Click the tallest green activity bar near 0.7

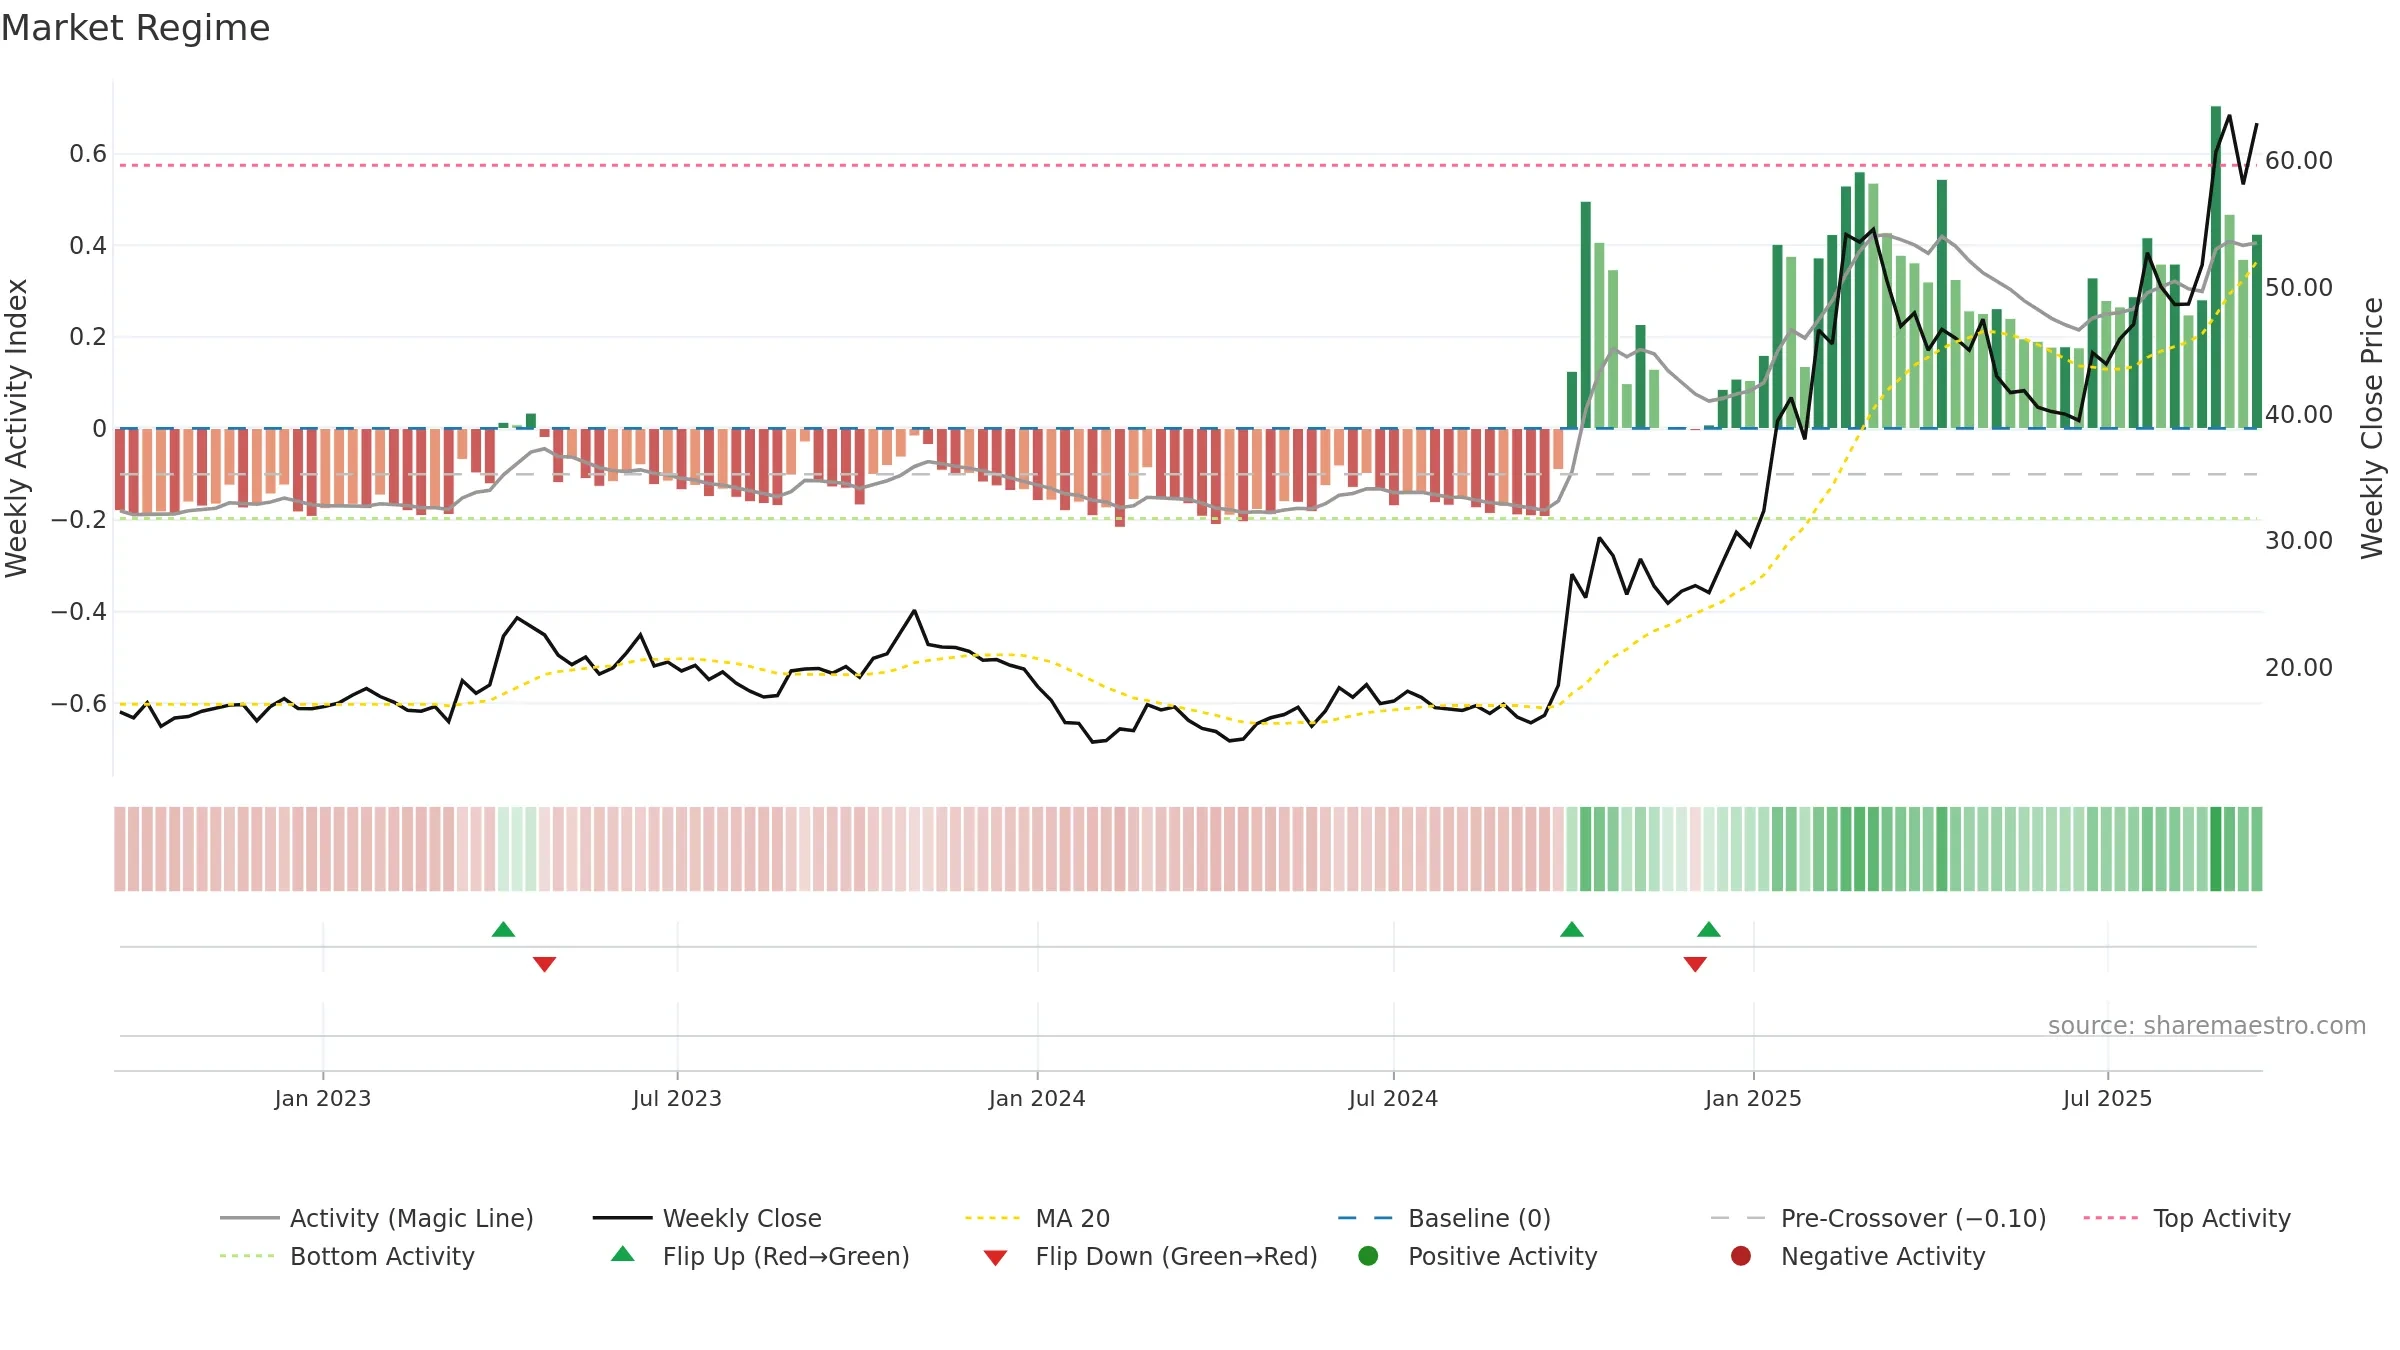pos(2216,267)
